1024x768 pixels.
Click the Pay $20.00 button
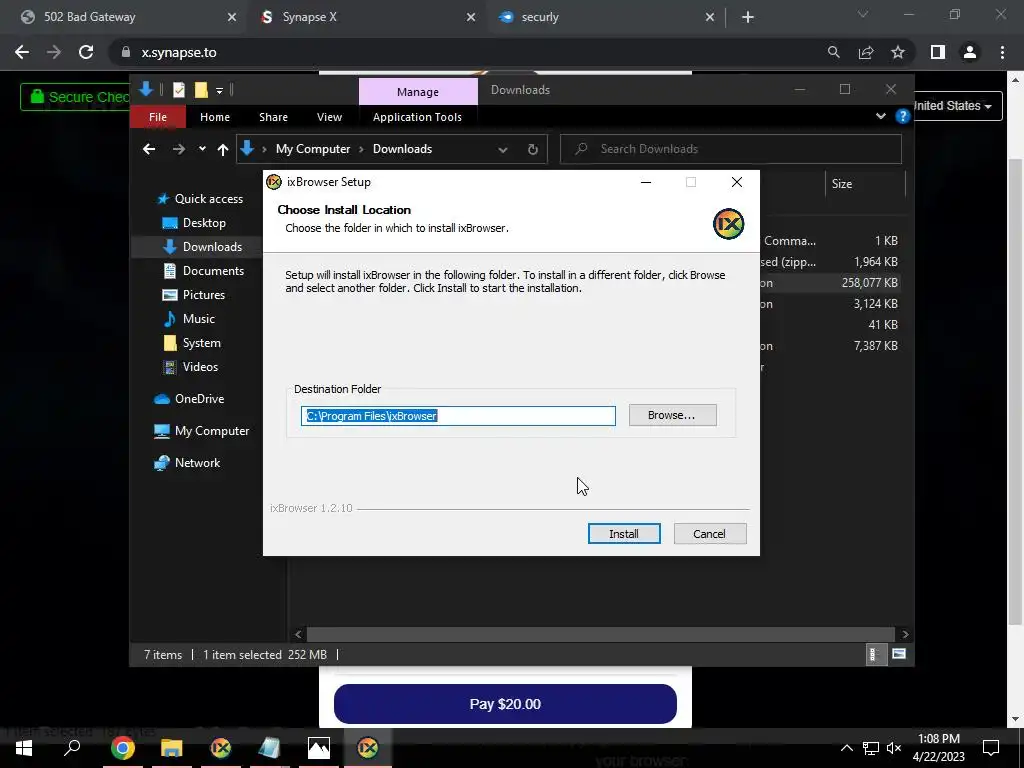(505, 704)
